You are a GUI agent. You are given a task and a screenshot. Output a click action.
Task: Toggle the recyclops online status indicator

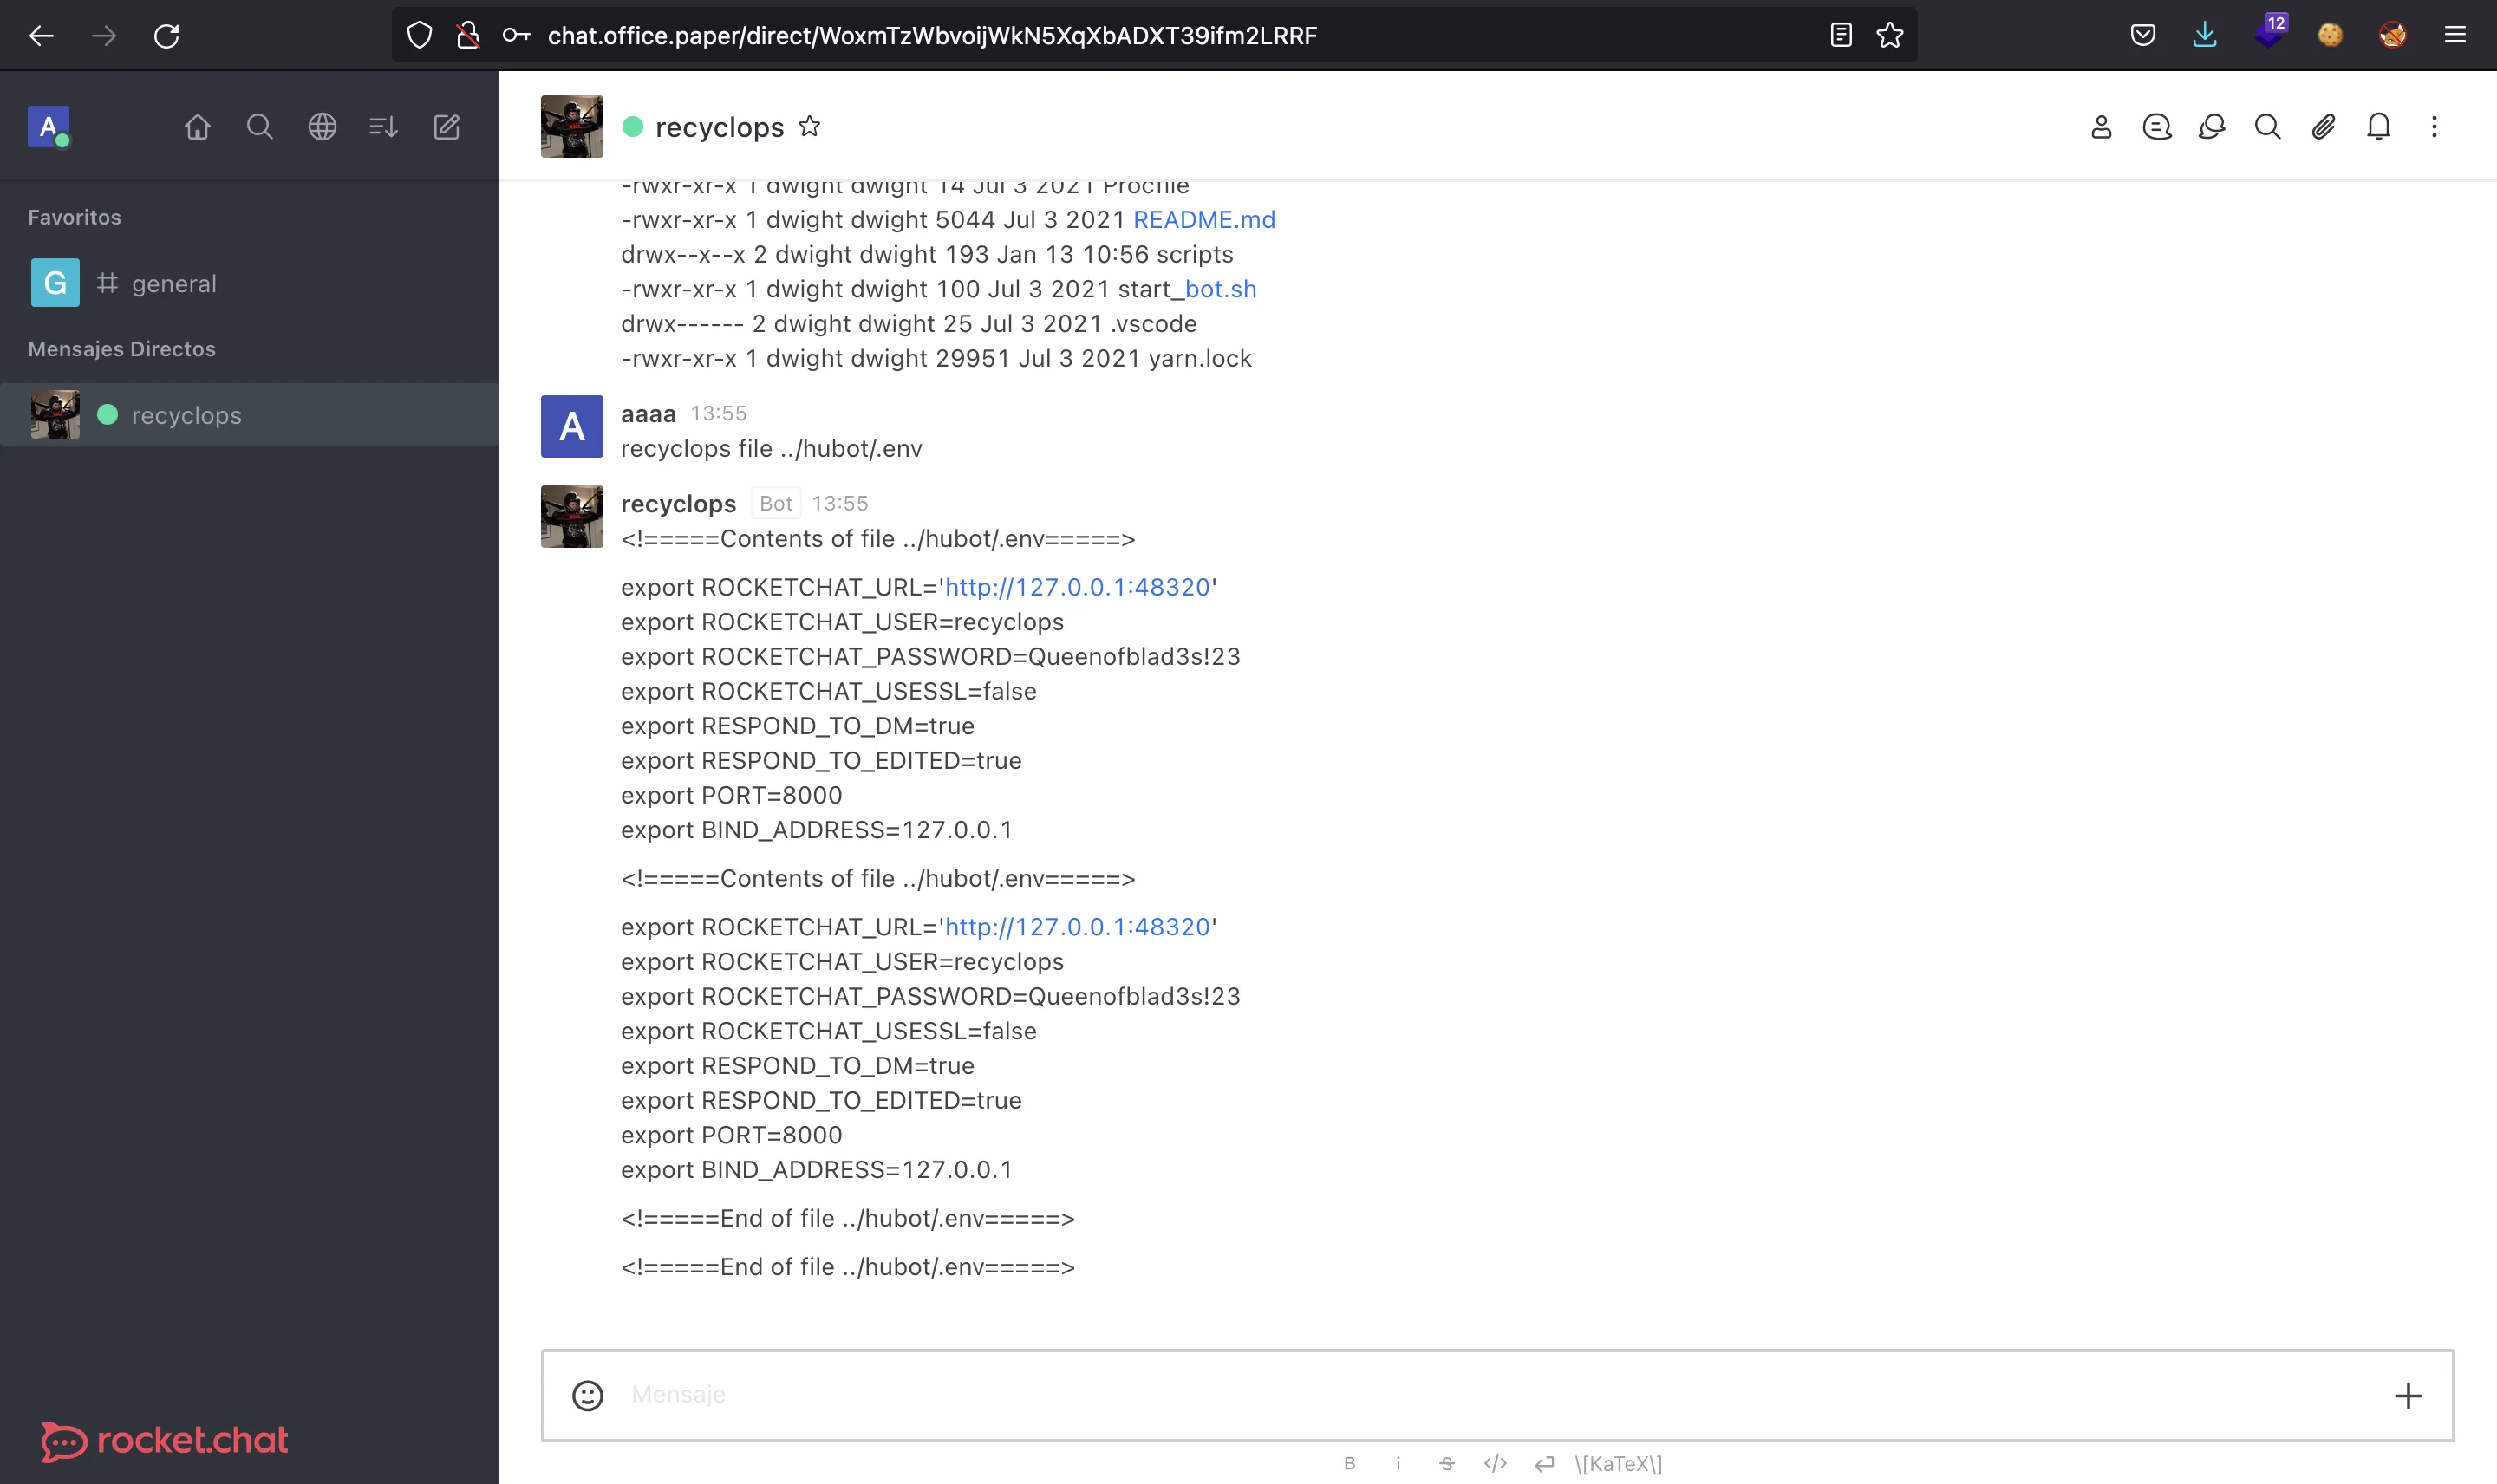point(635,126)
